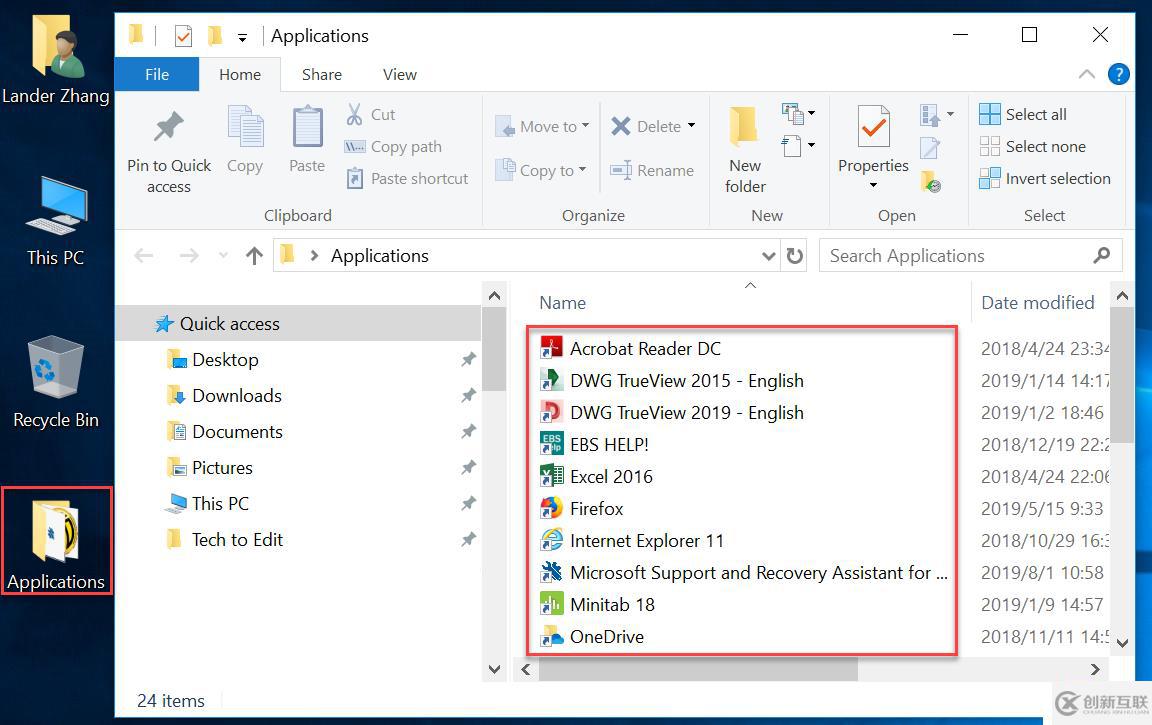Viewport: 1152px width, 725px height.
Task: Collapse the ribbon with the chevron
Action: [x=1087, y=74]
